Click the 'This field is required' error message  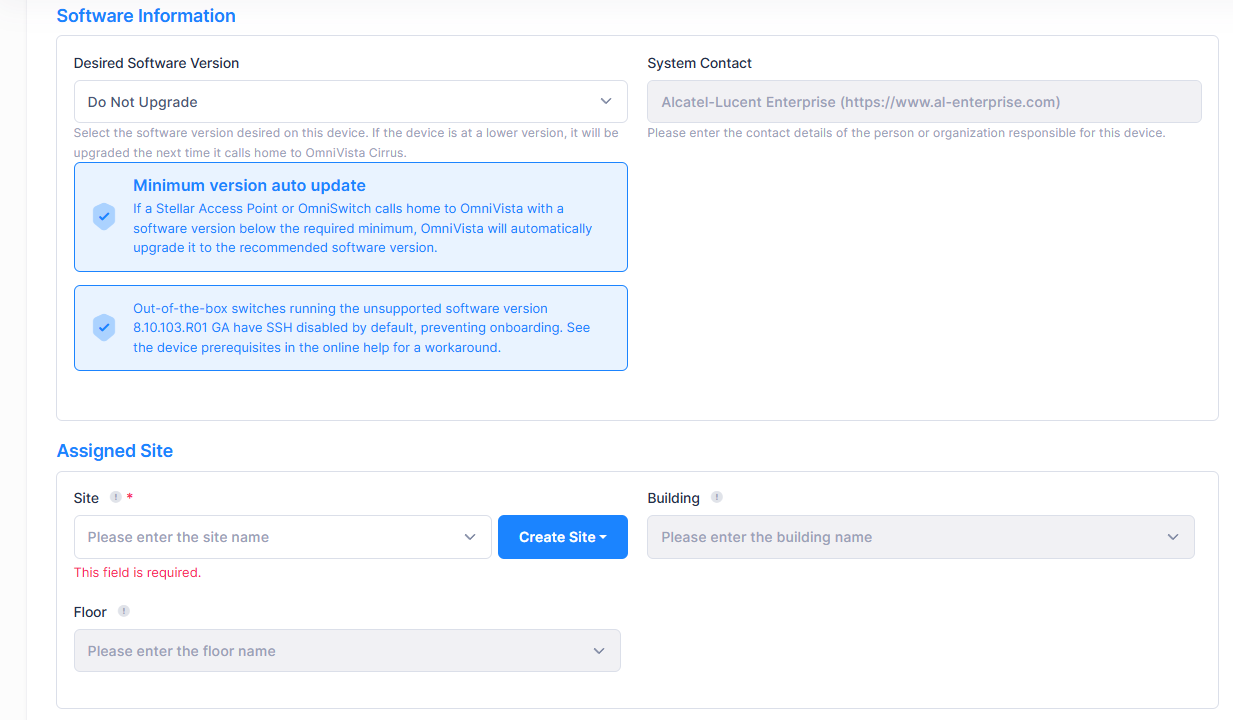point(137,573)
